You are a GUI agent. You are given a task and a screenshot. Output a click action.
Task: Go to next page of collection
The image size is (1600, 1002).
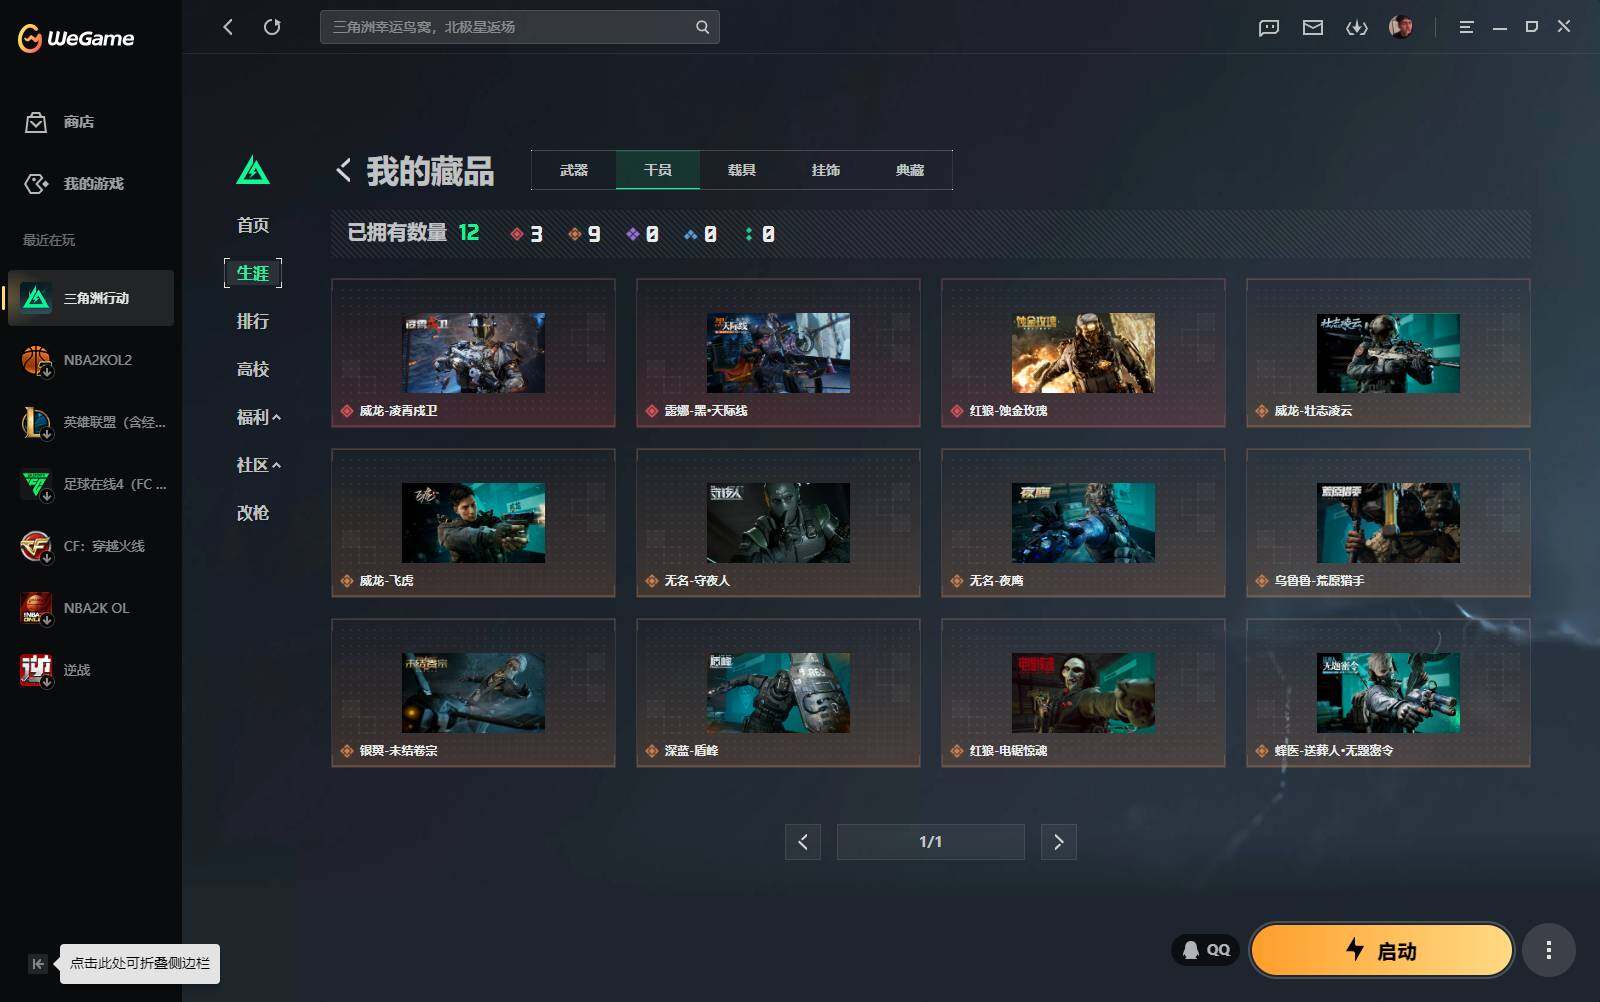click(x=1059, y=842)
